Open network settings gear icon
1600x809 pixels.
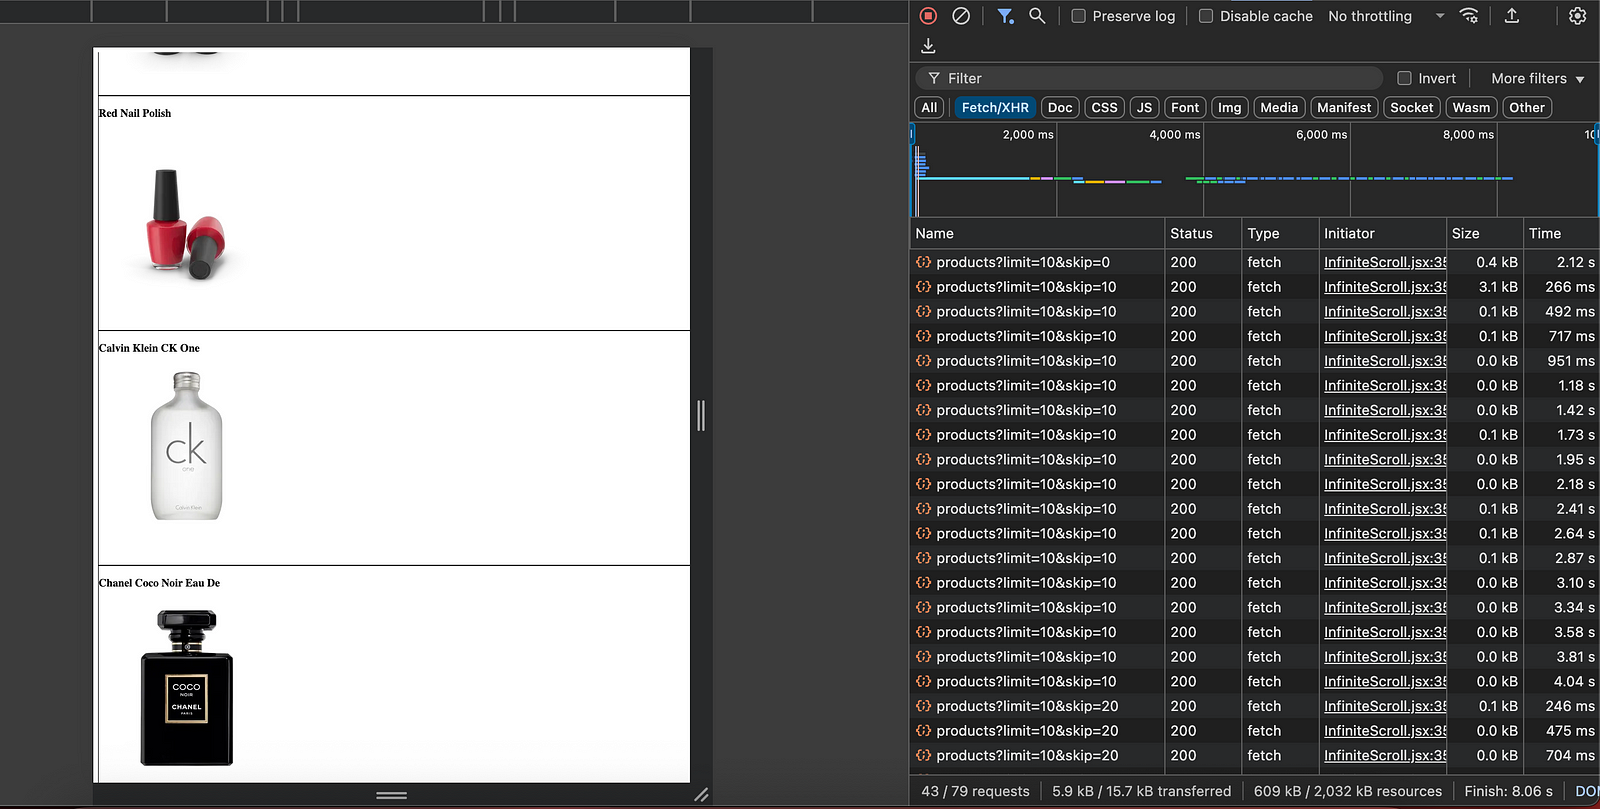(x=1577, y=16)
